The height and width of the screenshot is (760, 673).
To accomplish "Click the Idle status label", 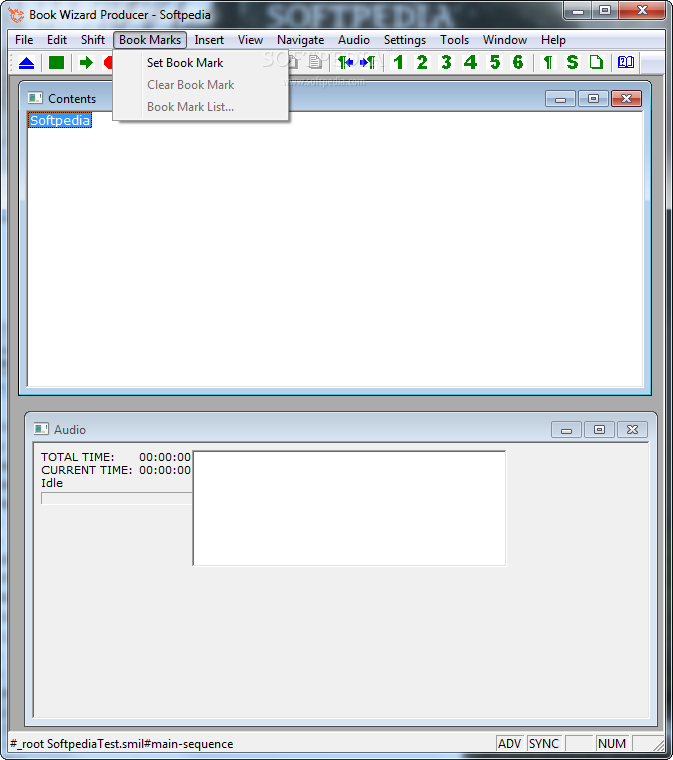I will [x=52, y=483].
